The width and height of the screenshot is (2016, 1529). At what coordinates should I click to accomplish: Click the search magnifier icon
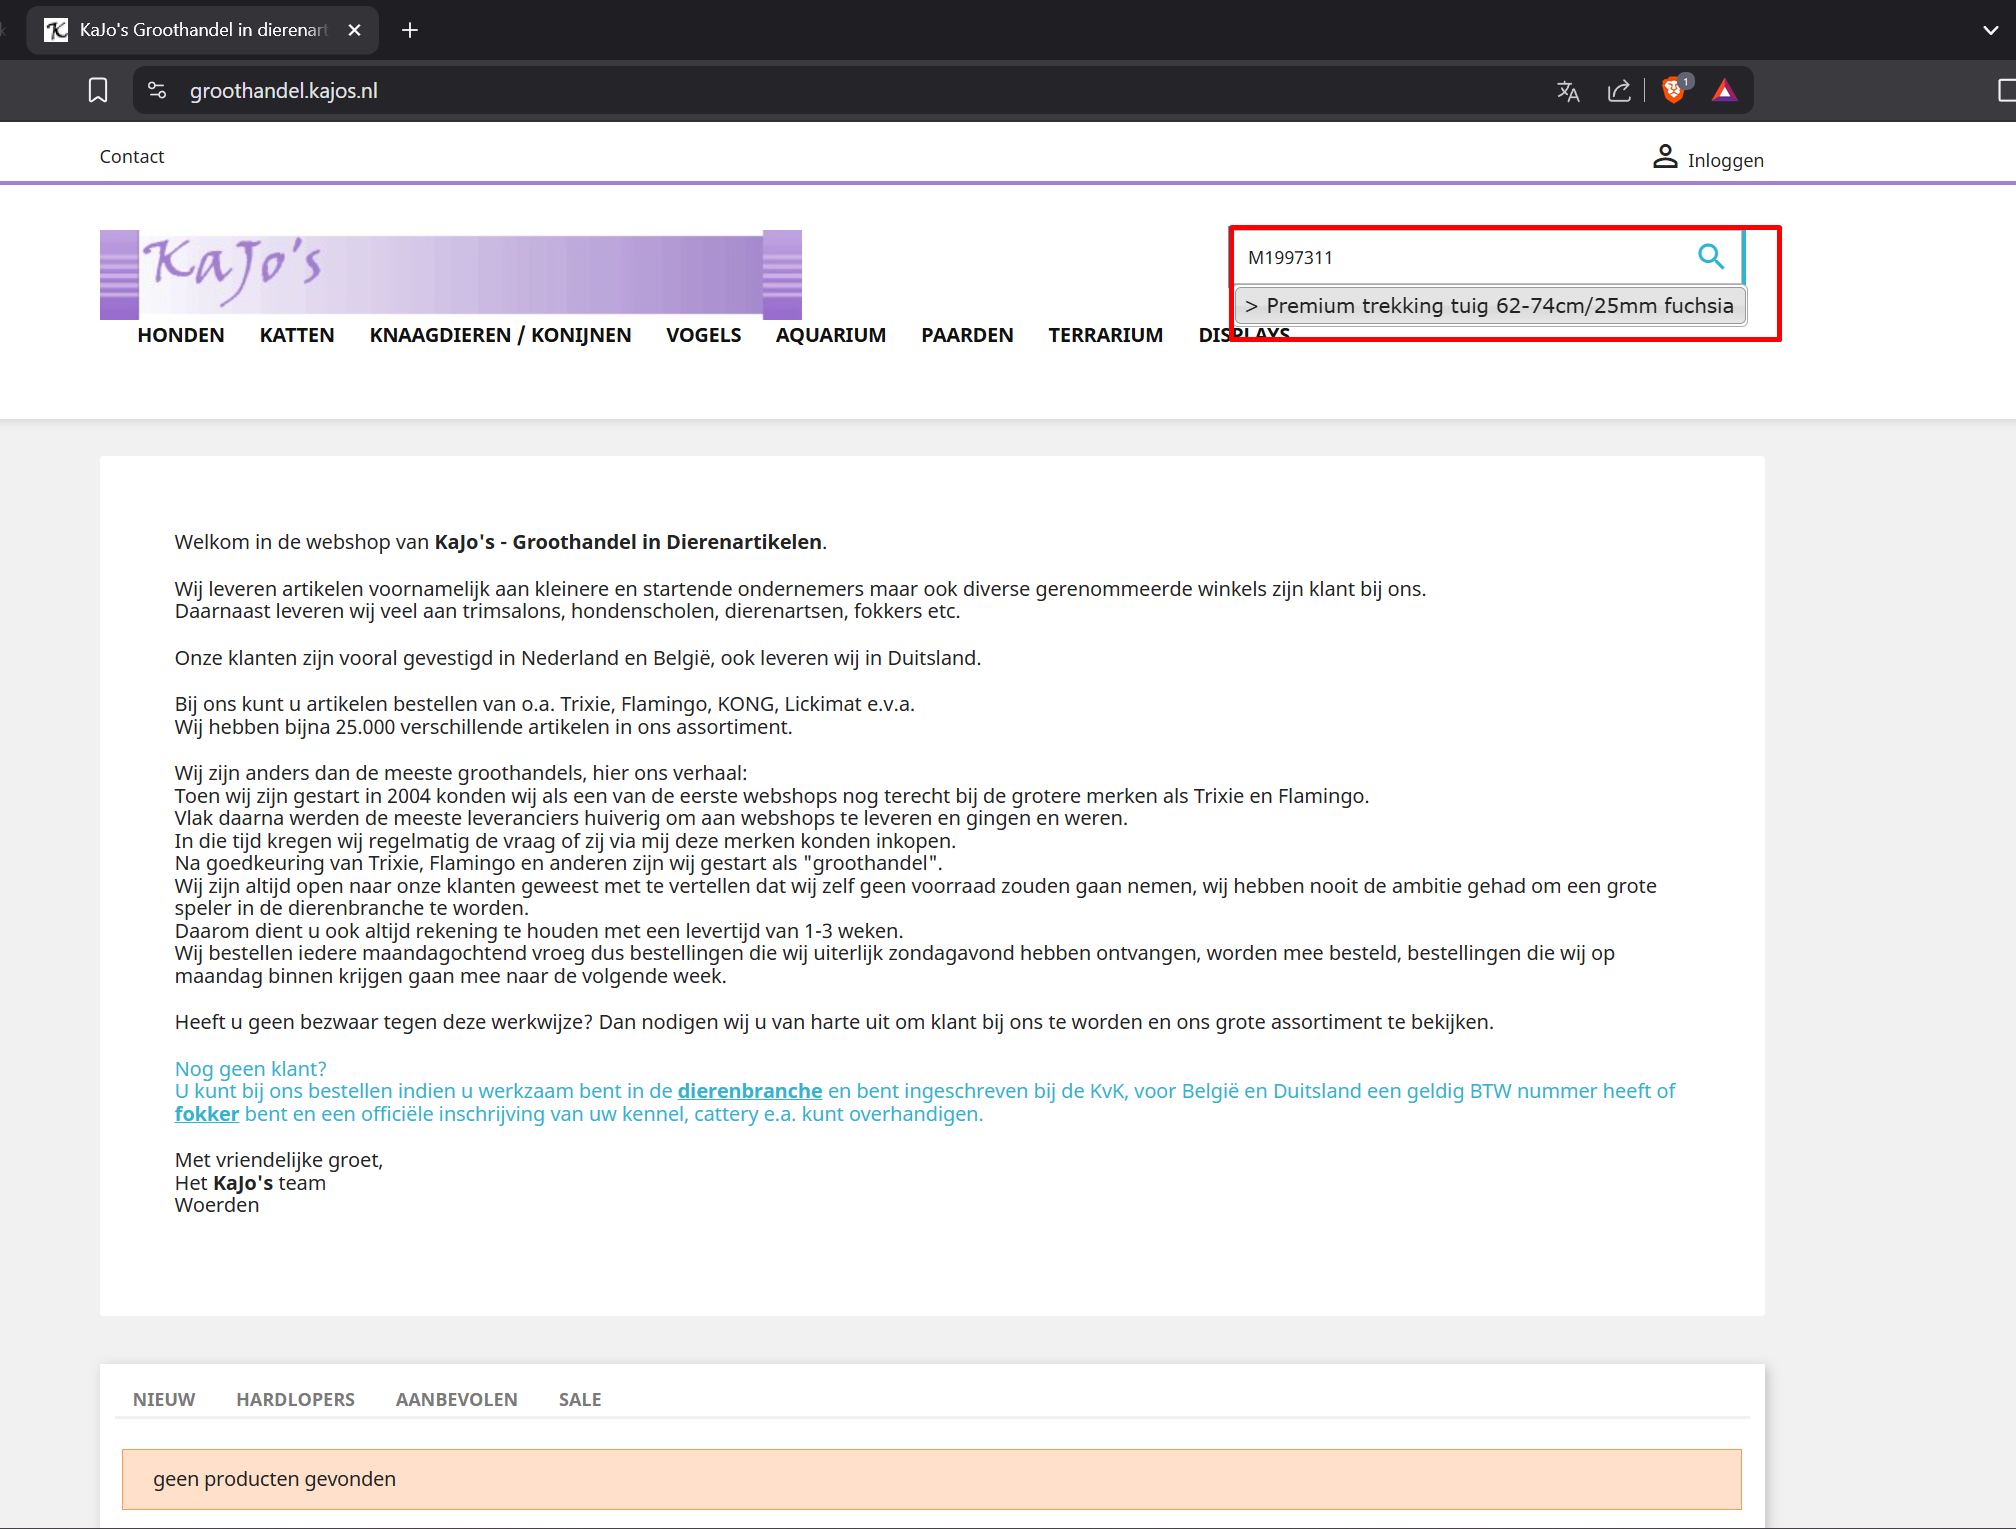(1711, 257)
